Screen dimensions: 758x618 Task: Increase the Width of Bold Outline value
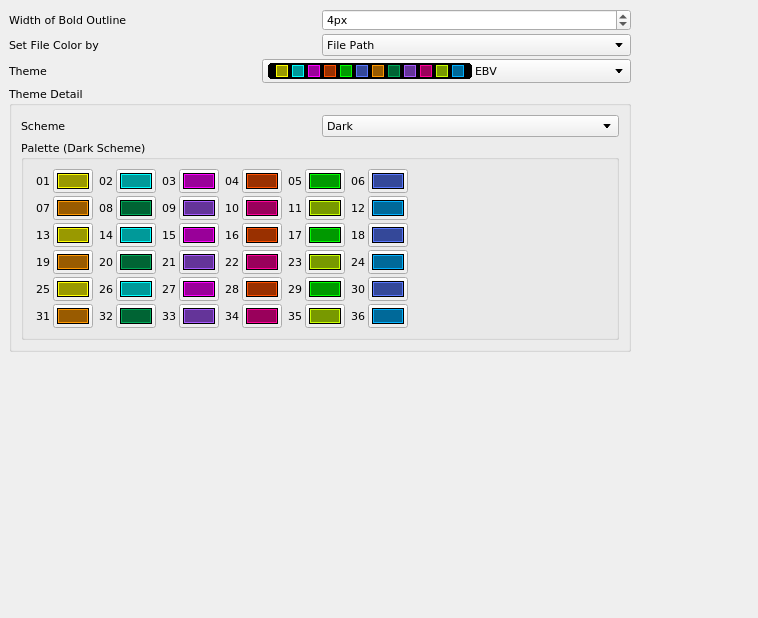pos(623,16)
